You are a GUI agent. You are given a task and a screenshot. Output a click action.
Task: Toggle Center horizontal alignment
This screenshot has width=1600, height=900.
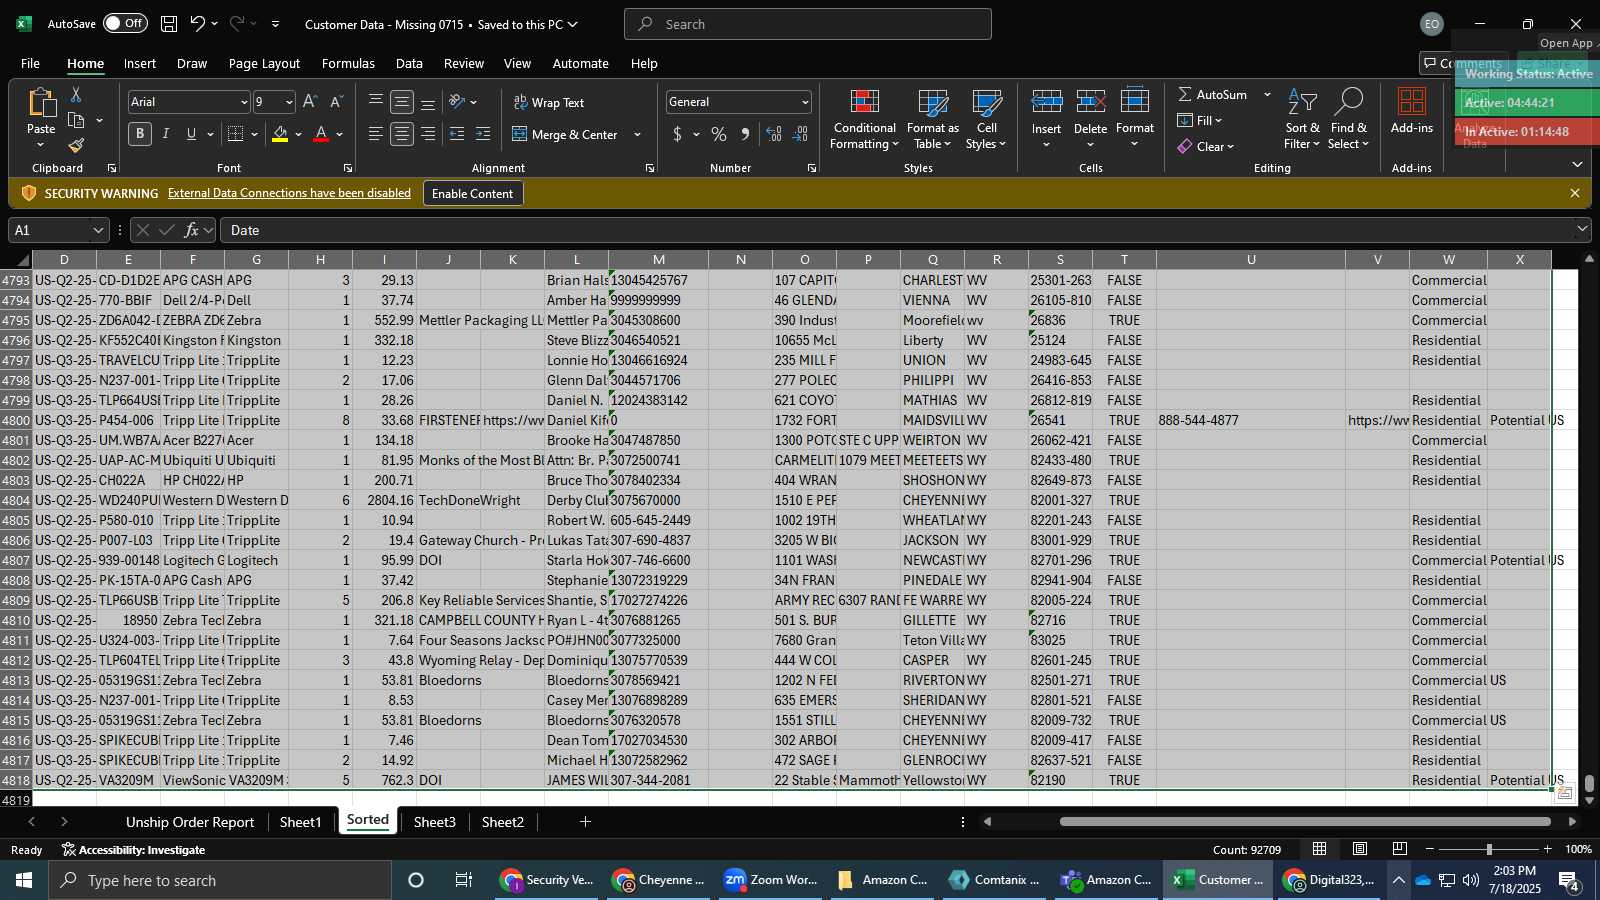402,134
